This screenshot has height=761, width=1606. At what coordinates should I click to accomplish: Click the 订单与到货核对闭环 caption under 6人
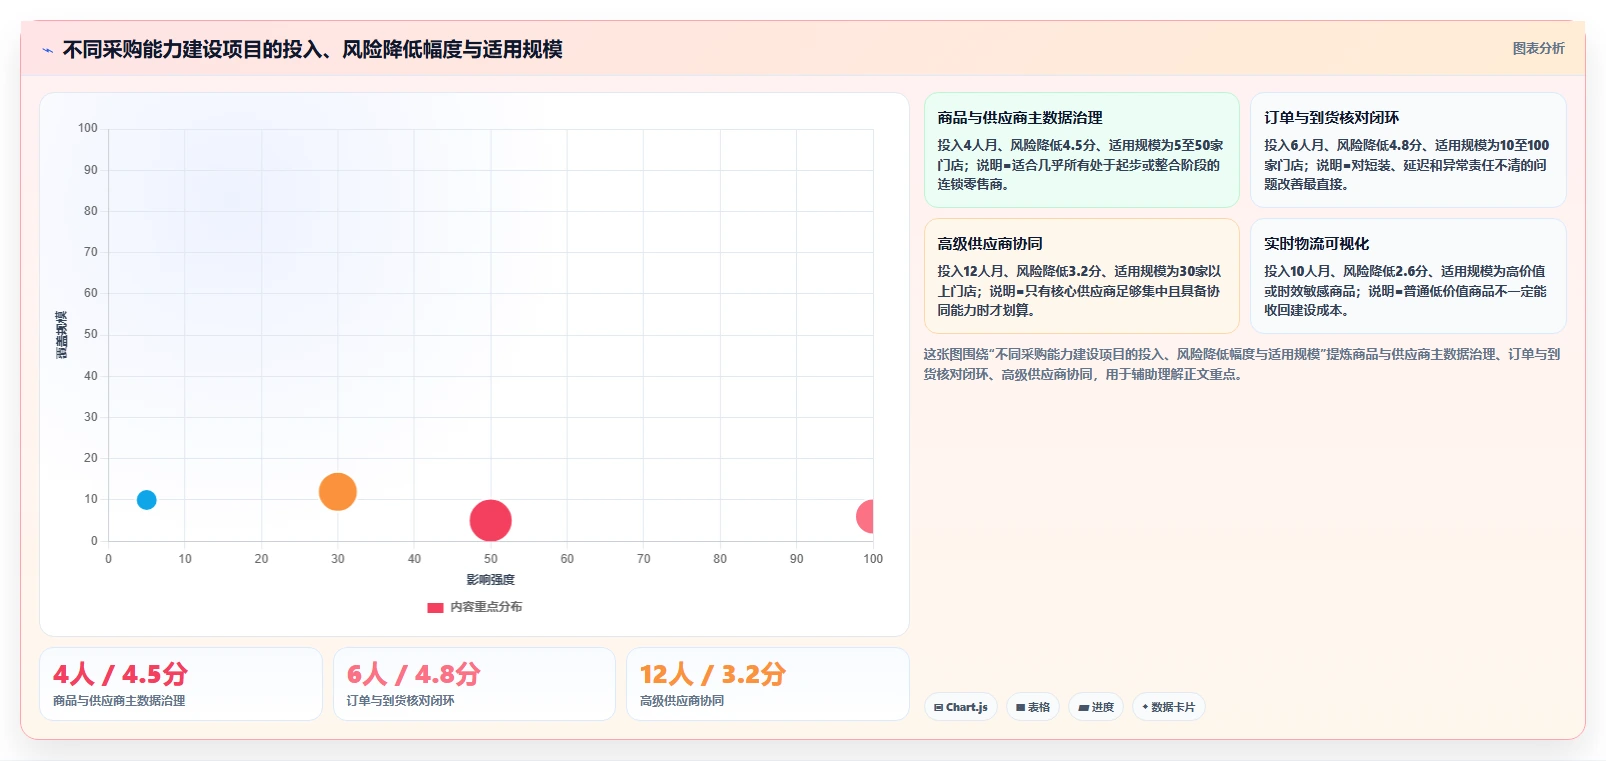[400, 701]
